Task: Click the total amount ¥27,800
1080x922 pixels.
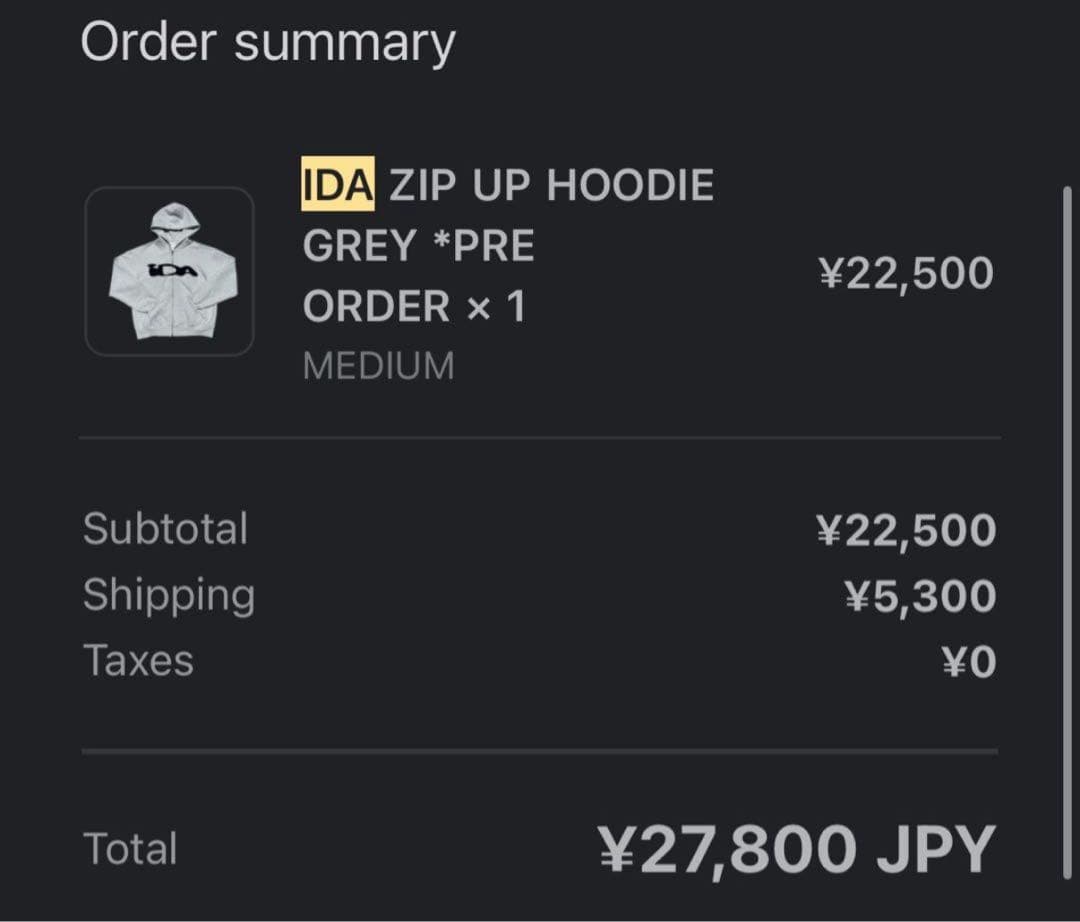Action: click(727, 848)
